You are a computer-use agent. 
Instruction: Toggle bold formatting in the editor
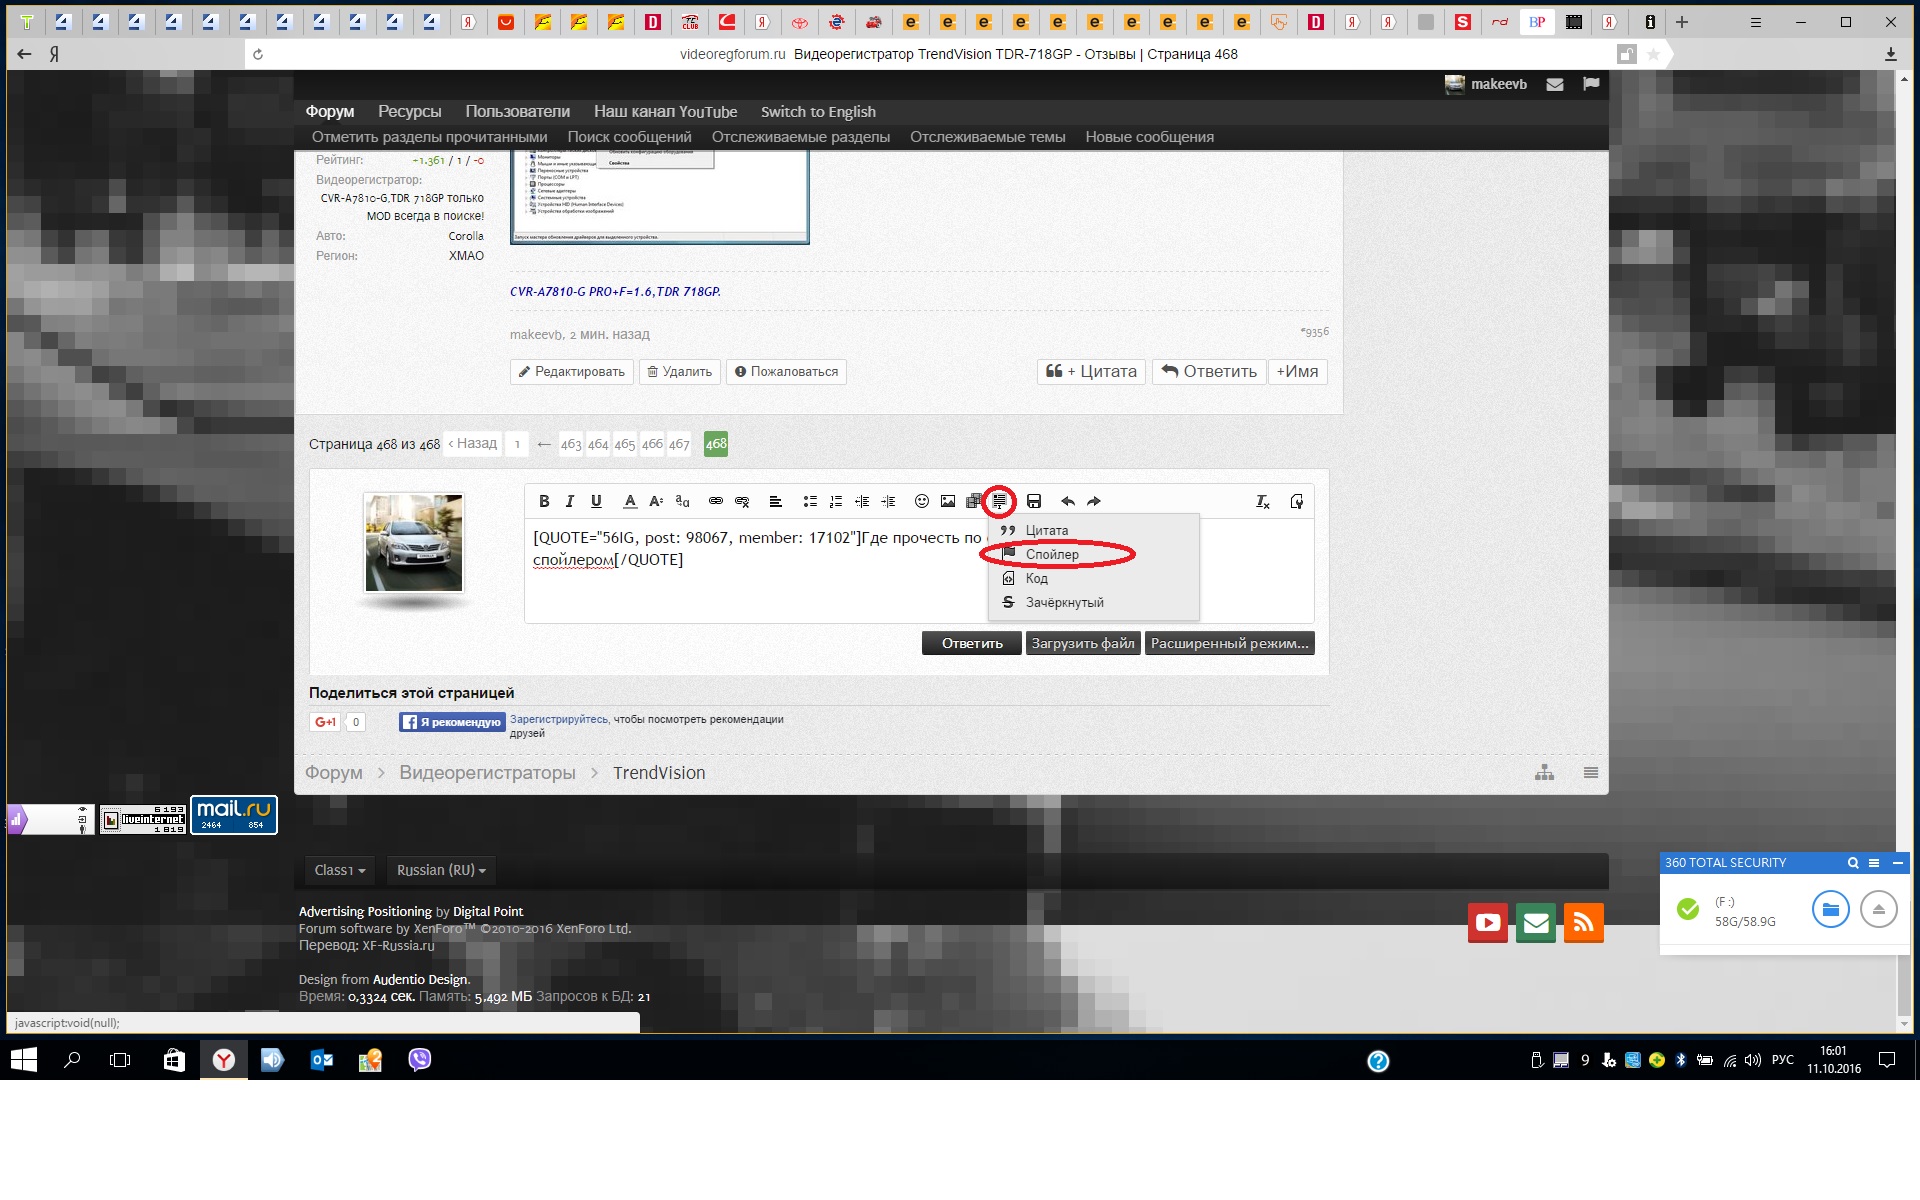(x=544, y=501)
